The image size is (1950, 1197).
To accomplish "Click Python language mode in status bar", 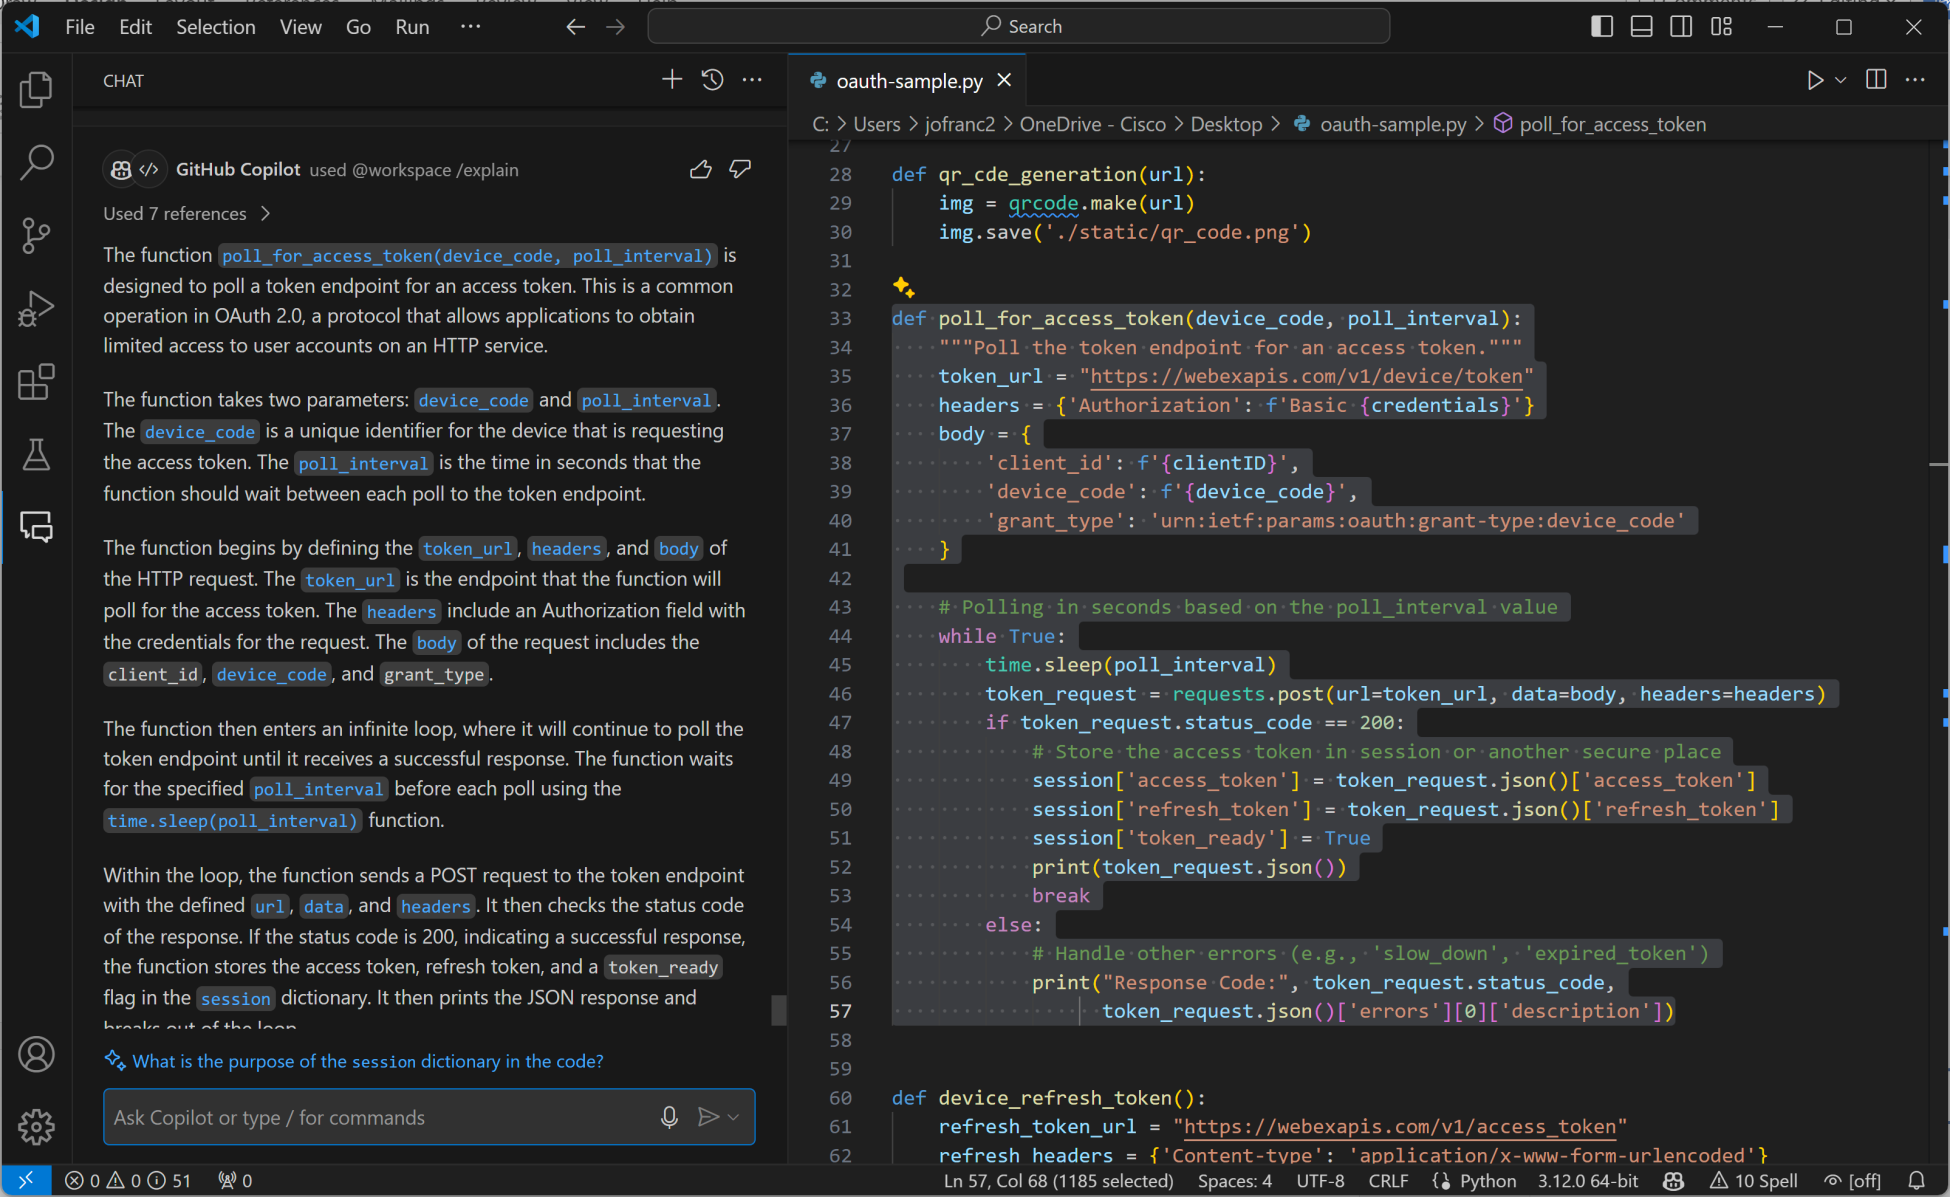I will point(1487,1181).
